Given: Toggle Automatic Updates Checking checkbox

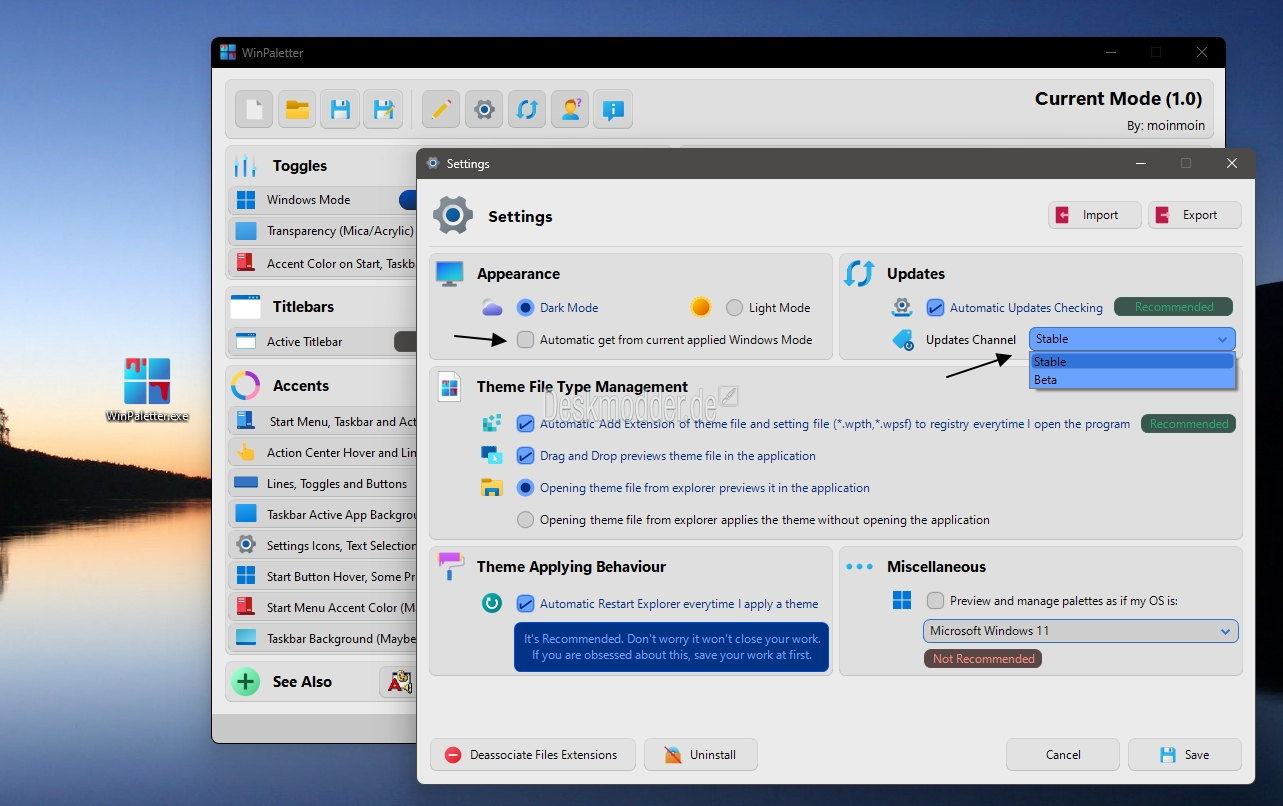Looking at the screenshot, I should click(936, 308).
